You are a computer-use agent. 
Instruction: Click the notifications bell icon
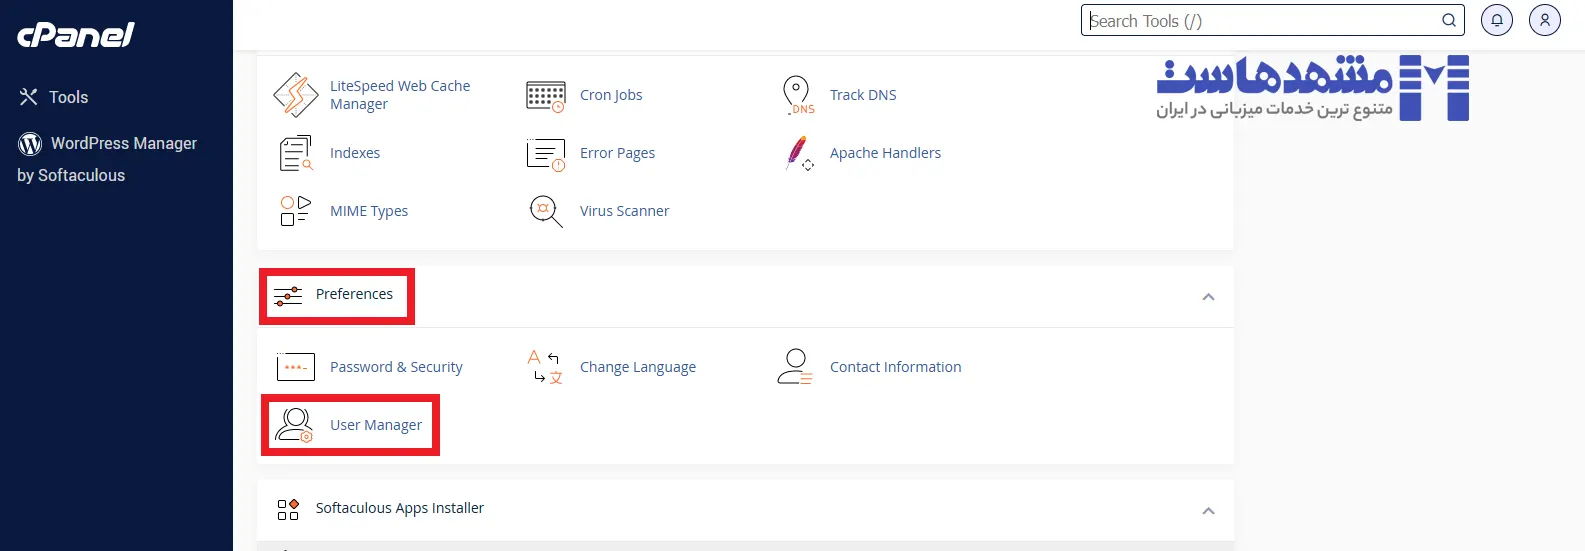(x=1497, y=20)
